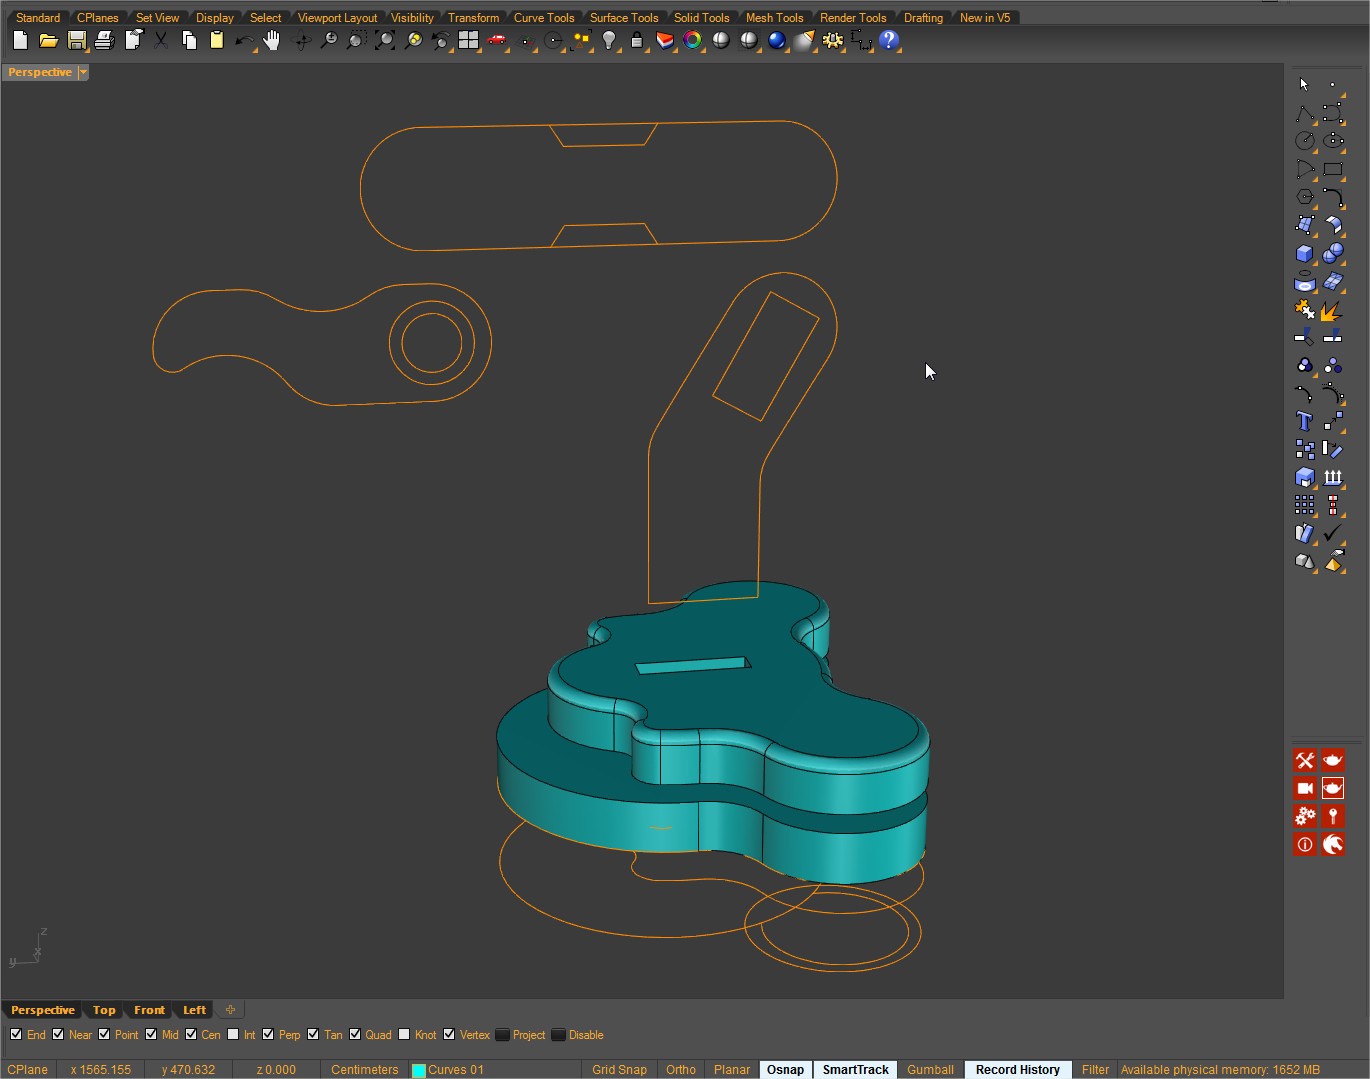Open the Perspective viewport title dropdown
The image size is (1370, 1079).
[x=83, y=72]
